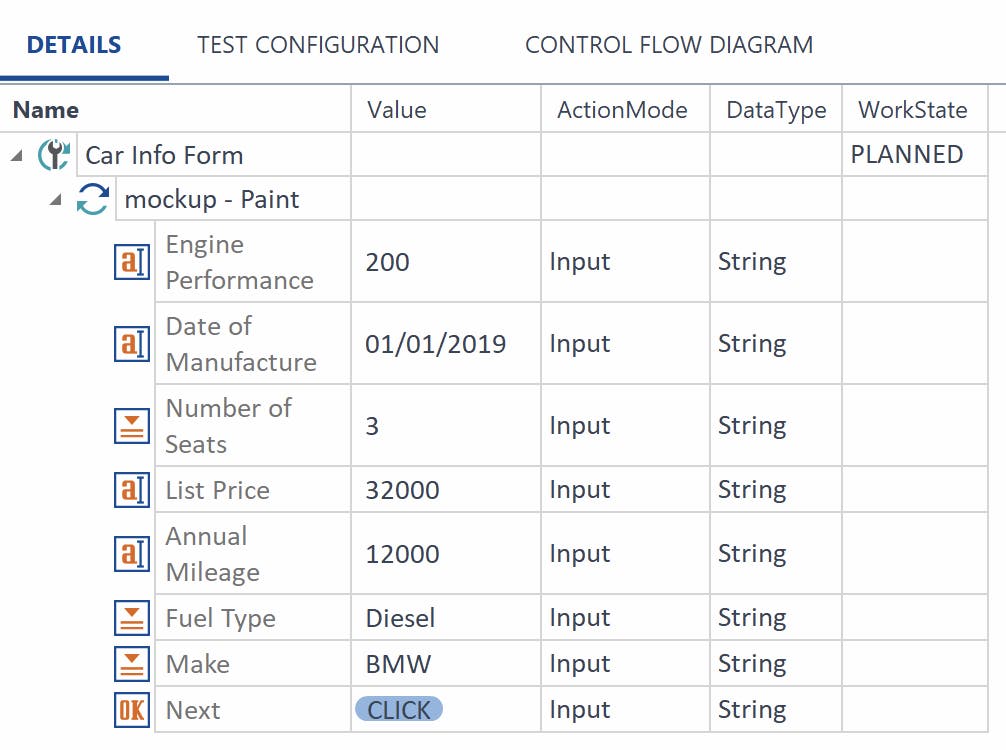Click the Number of Seats combo box icon
This screenshot has height=750, width=1006.
(133, 426)
